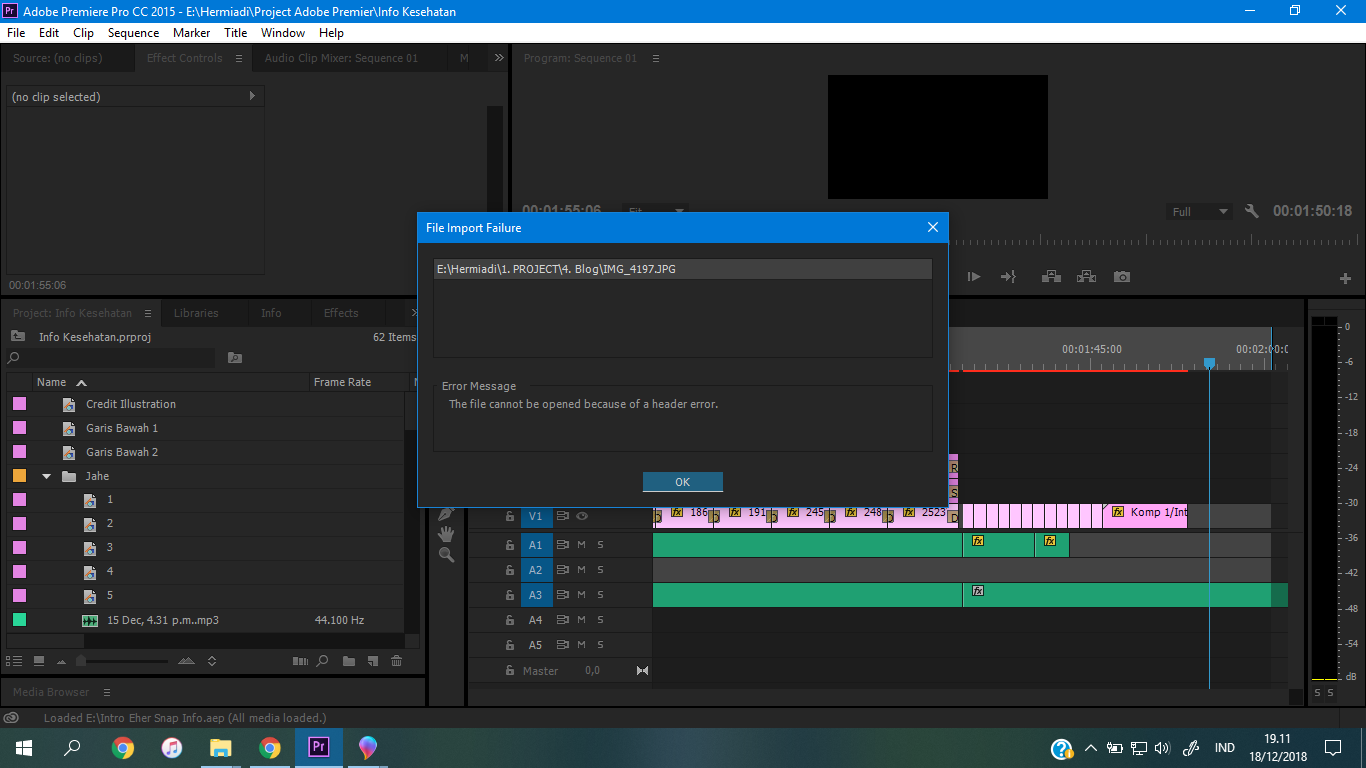Image resolution: width=1366 pixels, height=768 pixels.
Task: Select the 15 Dec, 4.31 p.m..mp3 audio file
Action: (162, 620)
